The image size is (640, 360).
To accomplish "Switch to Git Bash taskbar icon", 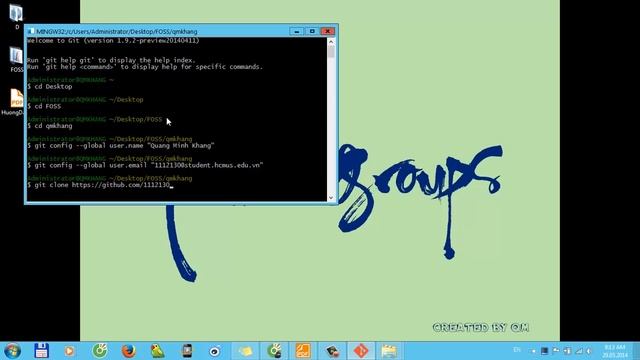I will pyautogui.click(x=361, y=351).
